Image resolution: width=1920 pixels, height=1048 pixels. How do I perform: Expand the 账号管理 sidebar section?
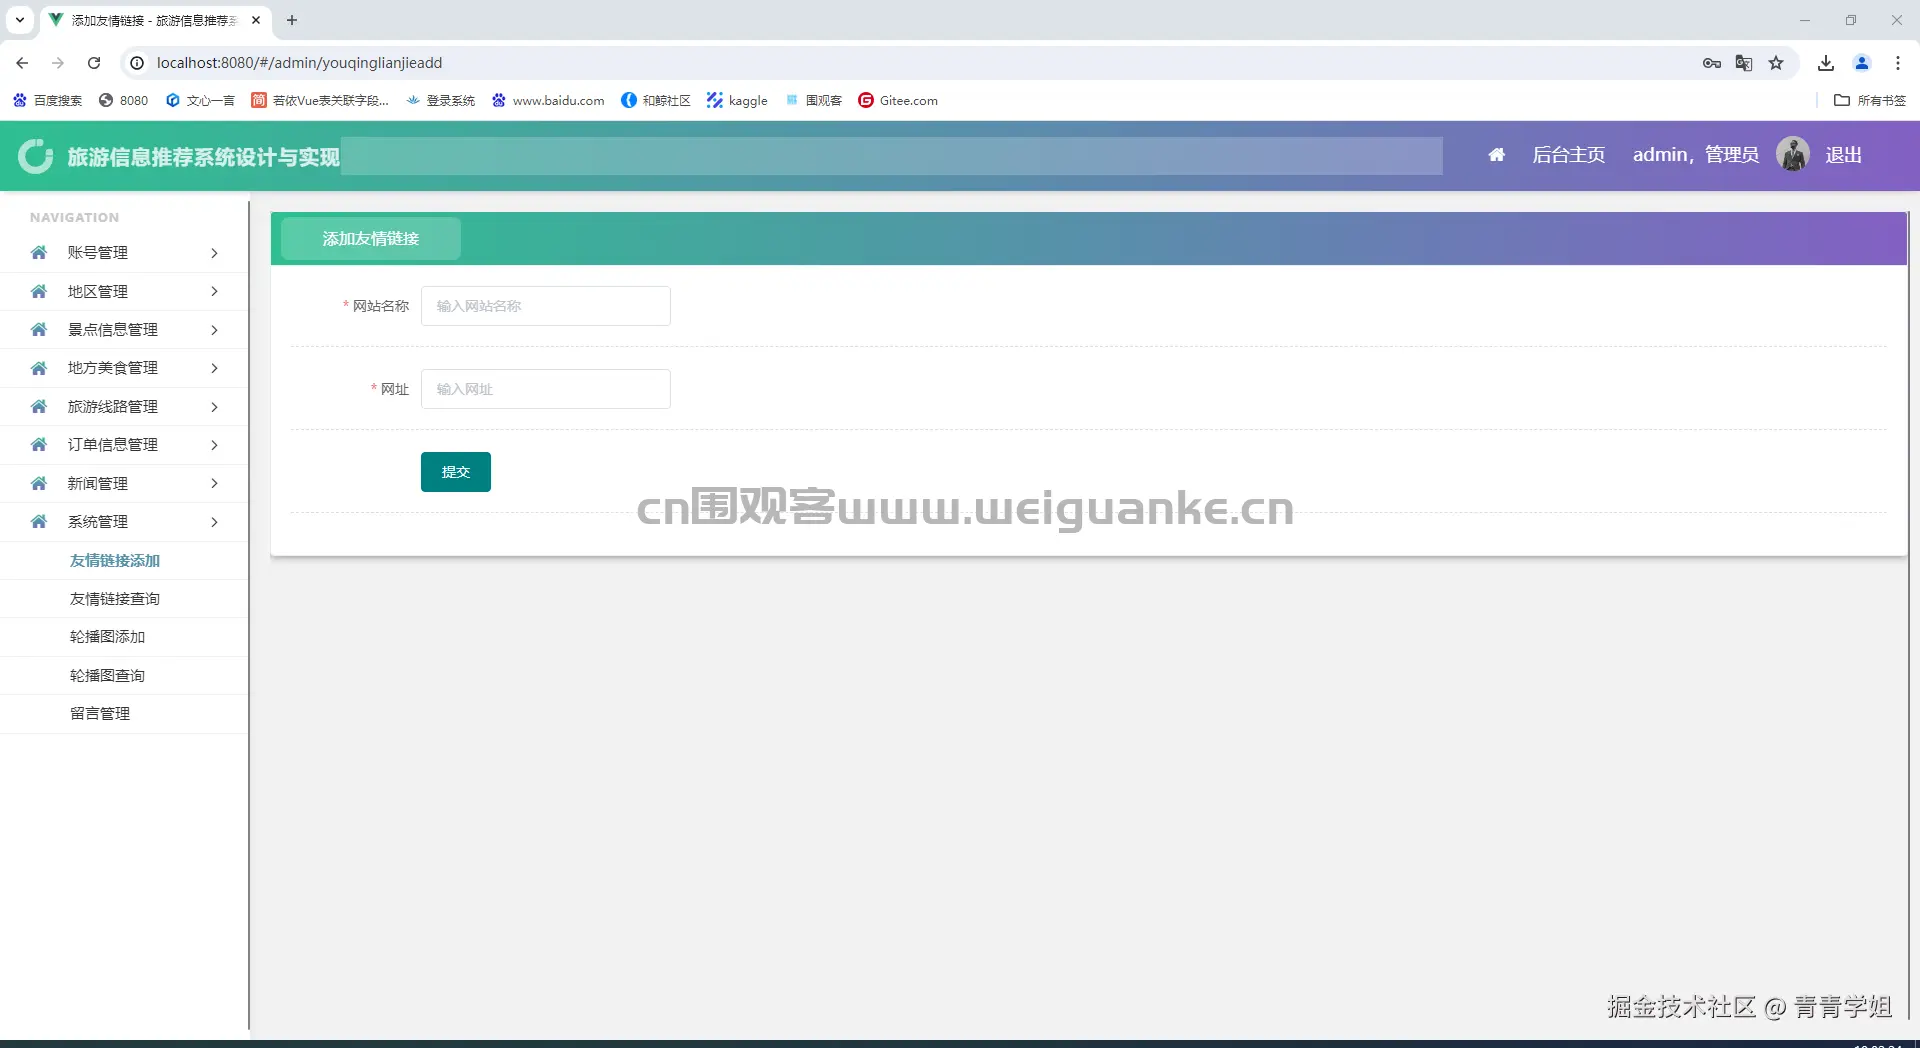(97, 252)
